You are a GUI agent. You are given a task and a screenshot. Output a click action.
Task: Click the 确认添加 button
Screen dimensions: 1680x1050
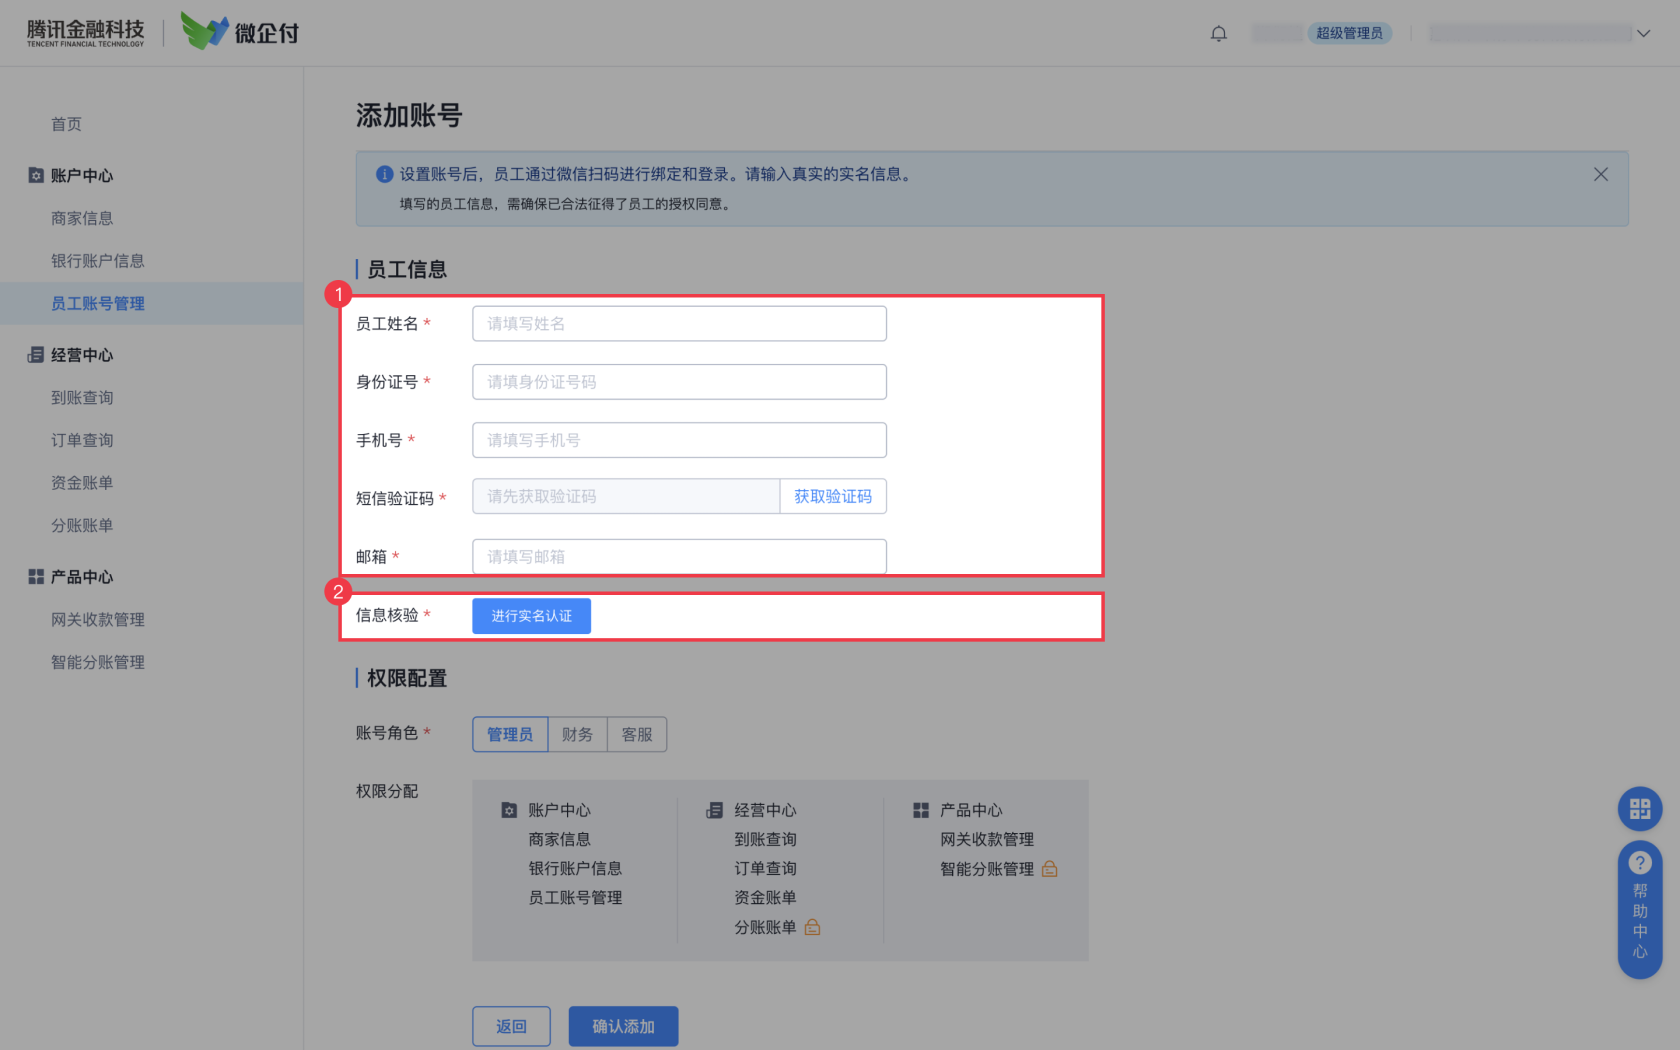(x=623, y=1026)
